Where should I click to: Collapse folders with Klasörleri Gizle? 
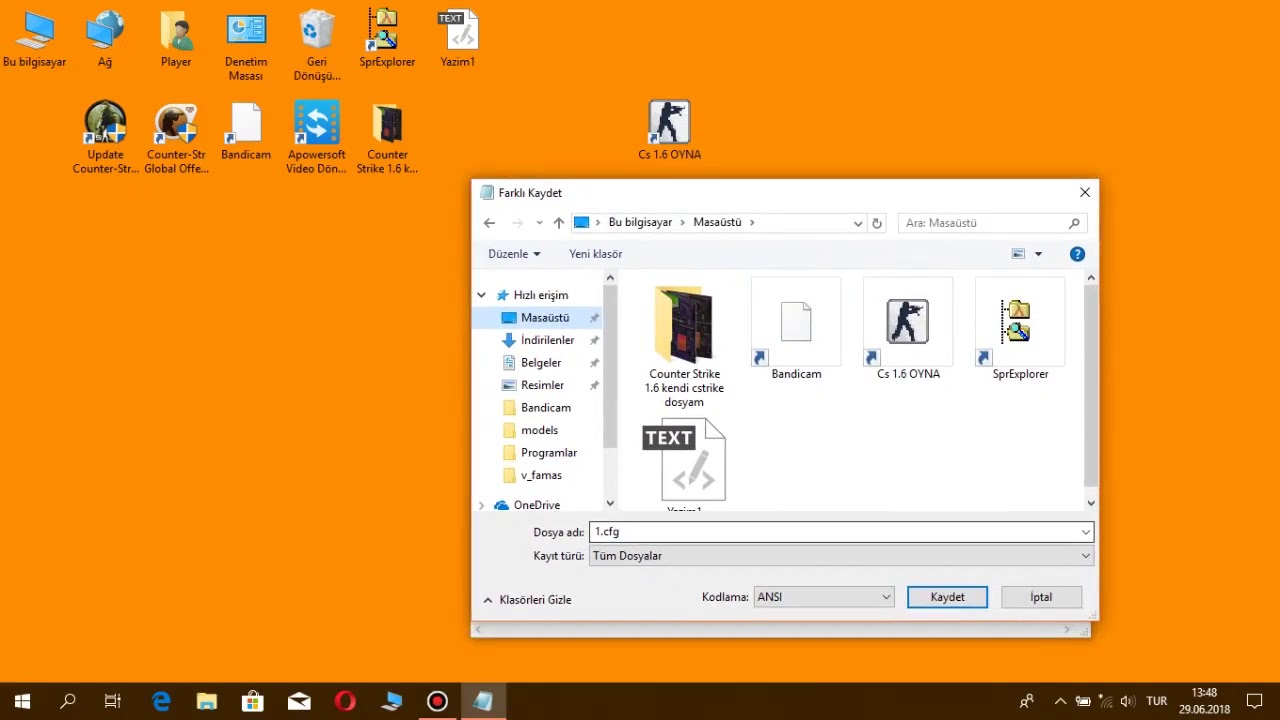pos(527,600)
